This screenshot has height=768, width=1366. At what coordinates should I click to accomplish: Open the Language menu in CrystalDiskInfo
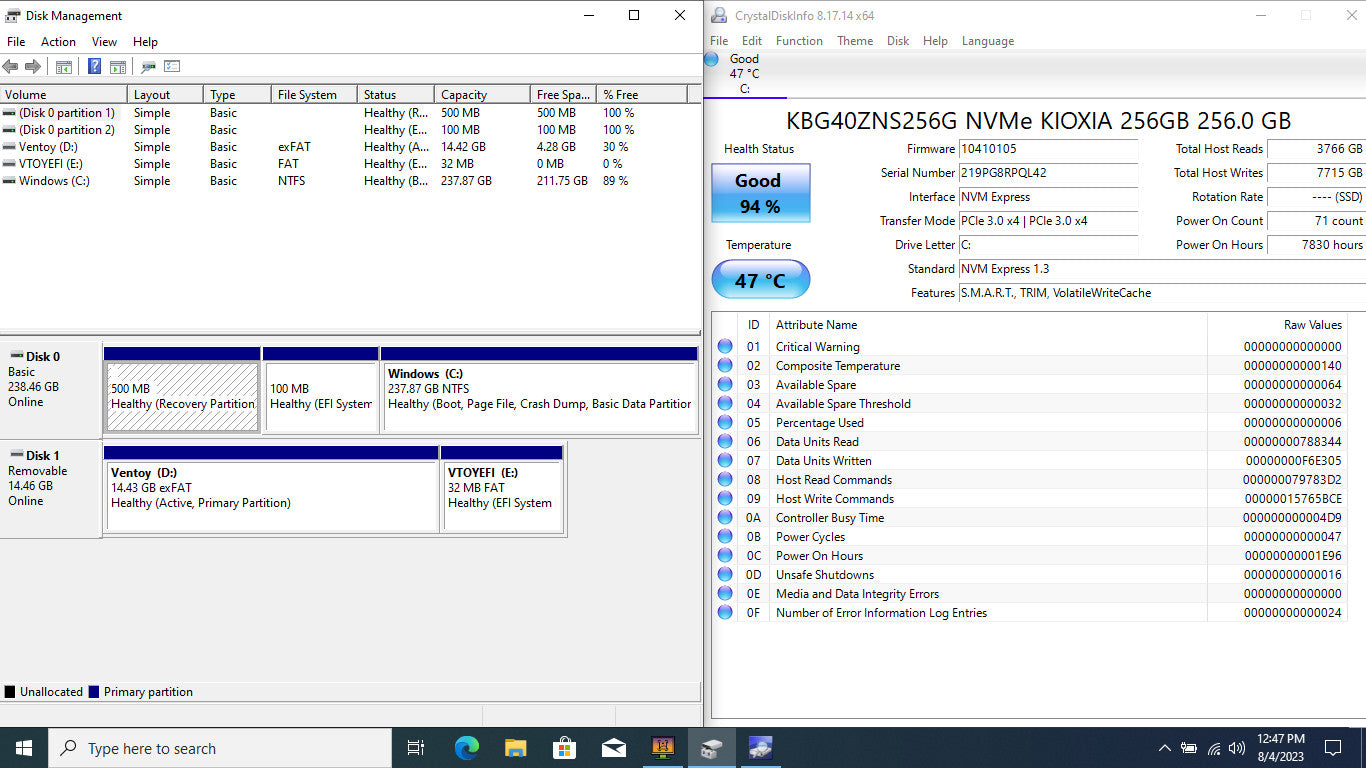(x=988, y=41)
